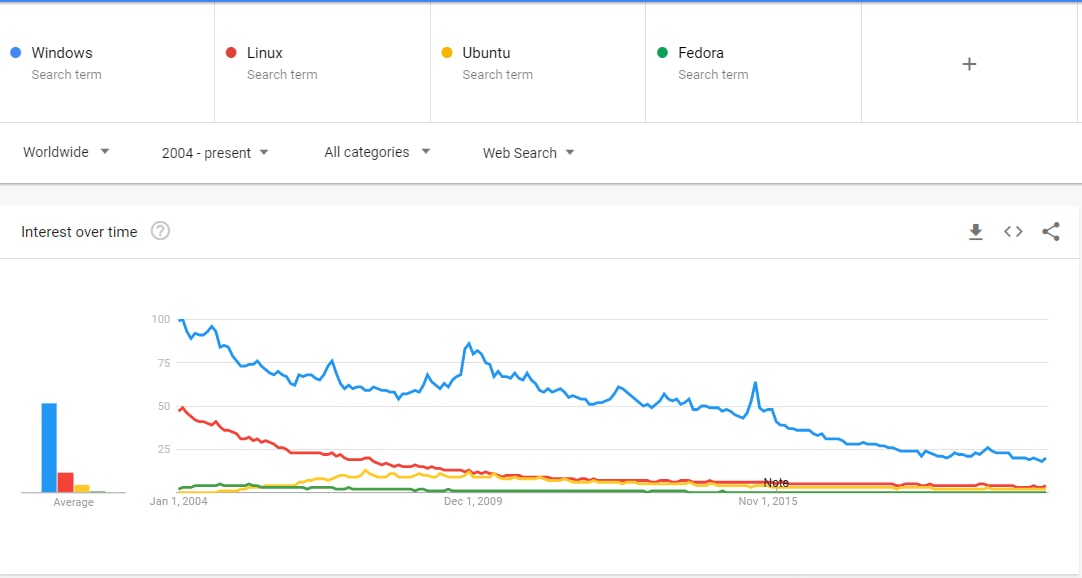The height and width of the screenshot is (578, 1082).
Task: Select the yellow Ubuntu term dot
Action: click(446, 52)
